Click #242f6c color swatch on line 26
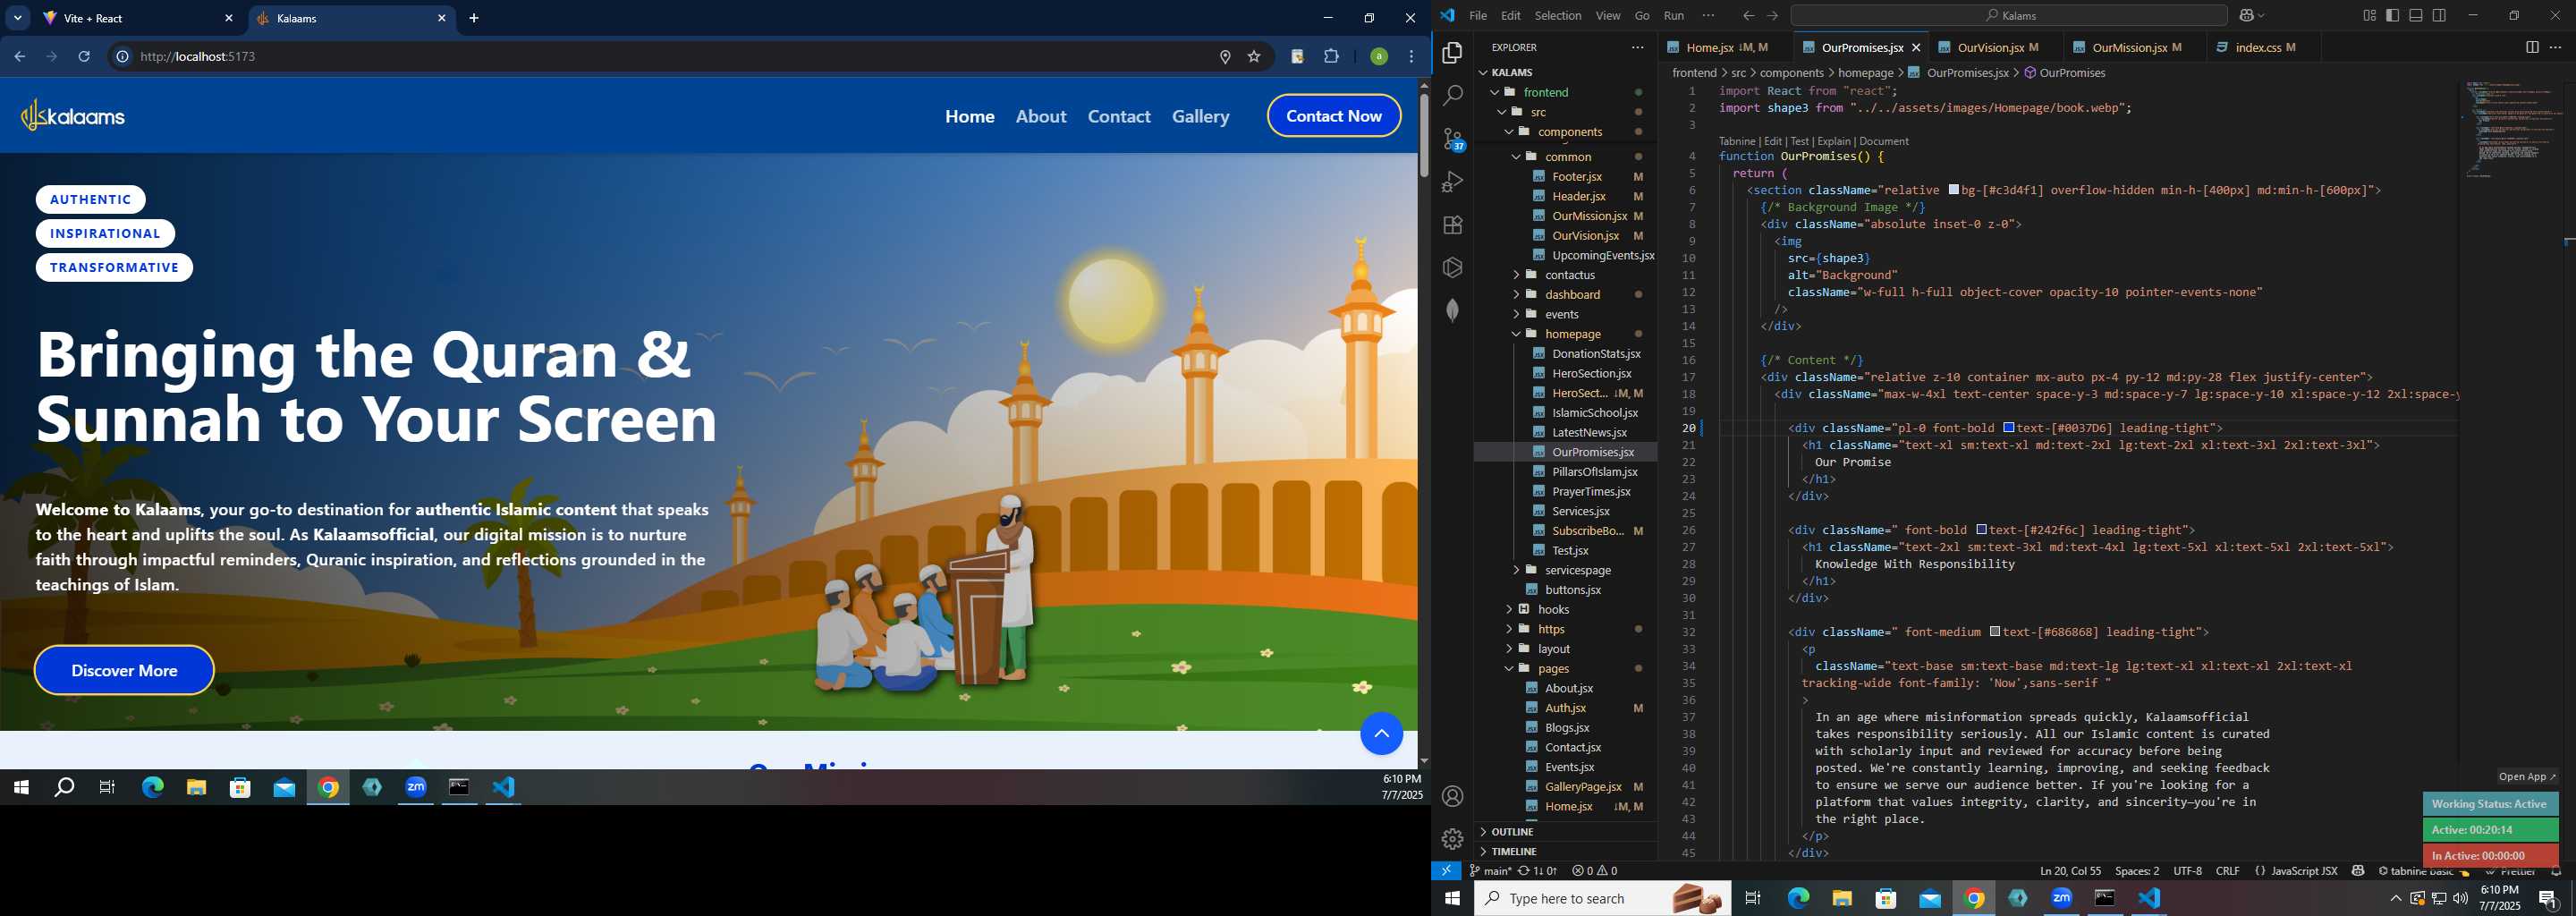Screen dimensions: 2576x916 click(1980, 530)
